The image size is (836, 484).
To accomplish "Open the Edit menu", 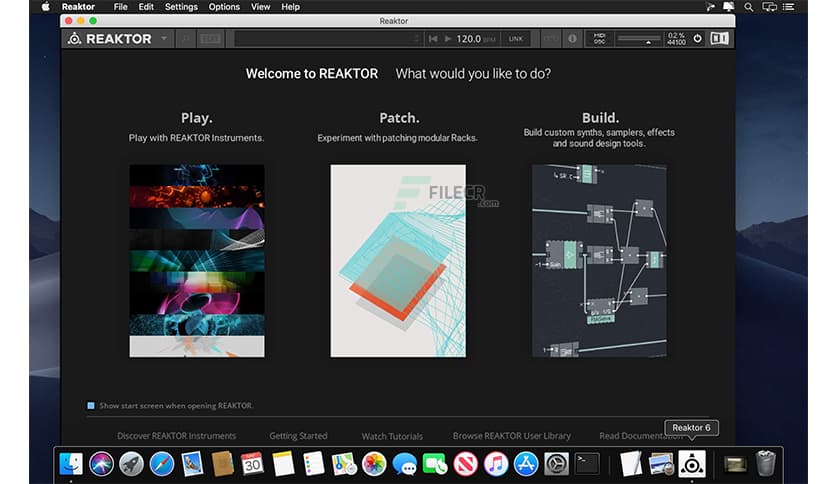I will 146,7.
